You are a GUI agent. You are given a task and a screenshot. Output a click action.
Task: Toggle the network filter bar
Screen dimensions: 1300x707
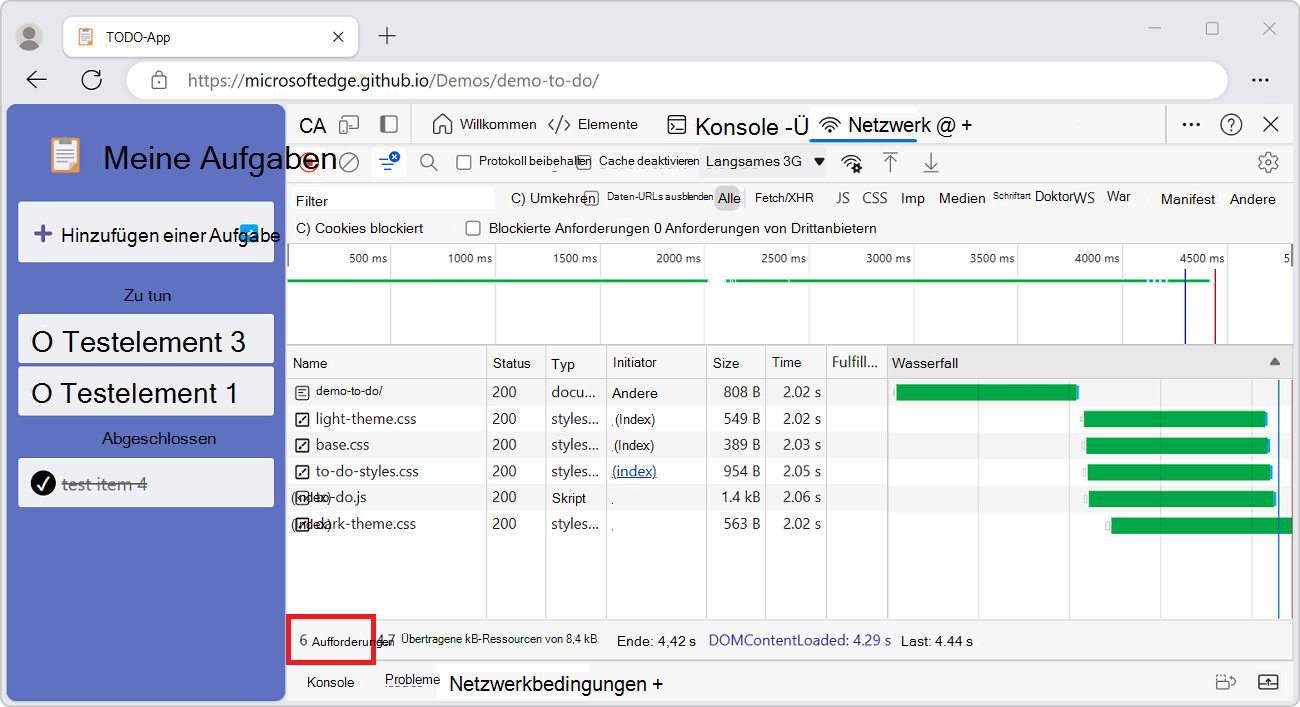pyautogui.click(x=389, y=161)
